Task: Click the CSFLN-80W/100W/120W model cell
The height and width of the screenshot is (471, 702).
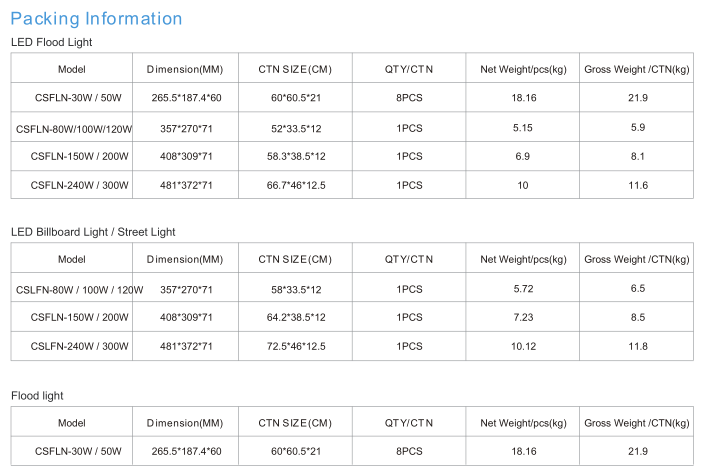Action: (x=74, y=129)
